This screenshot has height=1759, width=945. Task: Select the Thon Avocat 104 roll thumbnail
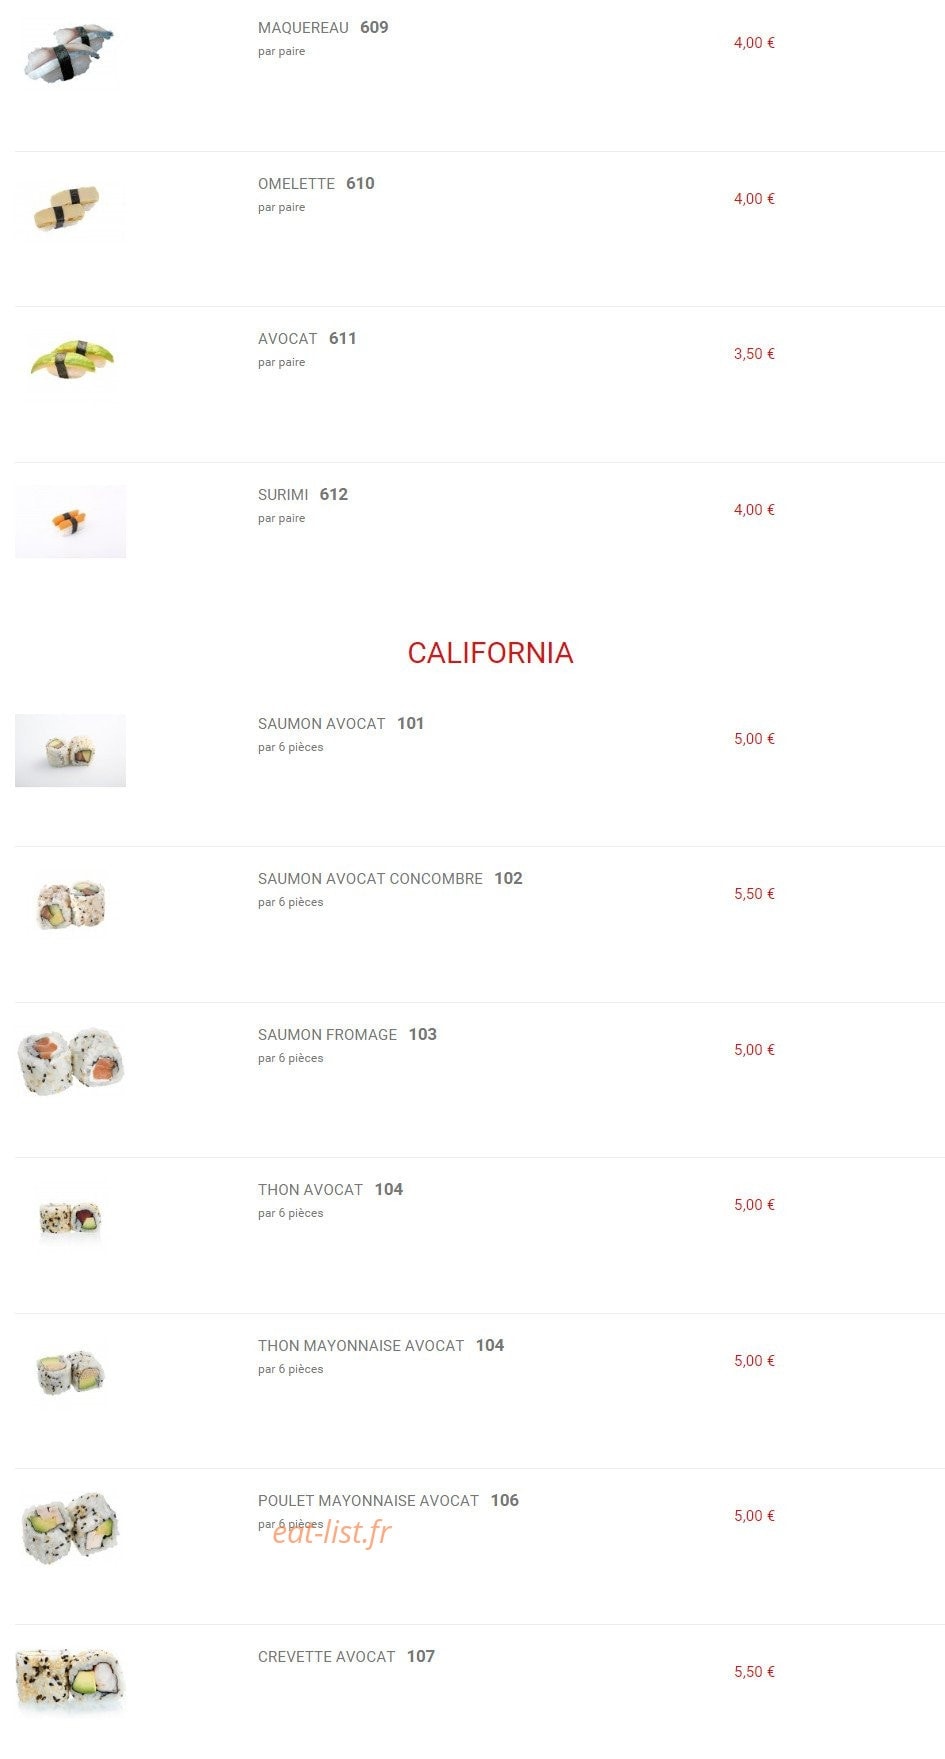coord(70,1217)
